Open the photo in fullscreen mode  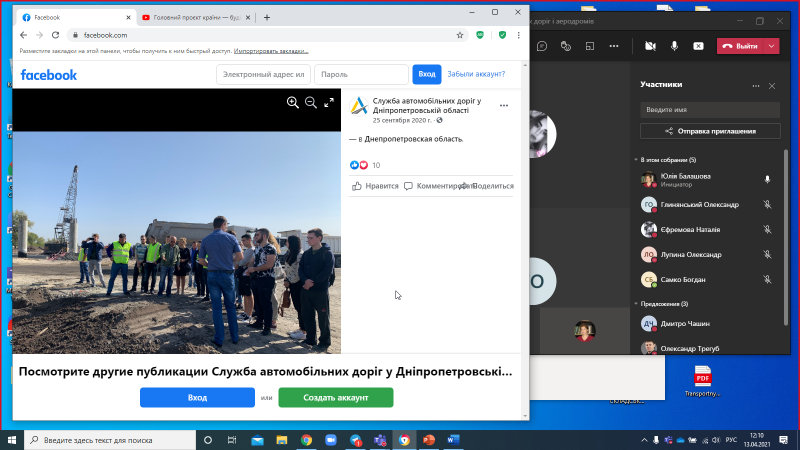pos(329,103)
